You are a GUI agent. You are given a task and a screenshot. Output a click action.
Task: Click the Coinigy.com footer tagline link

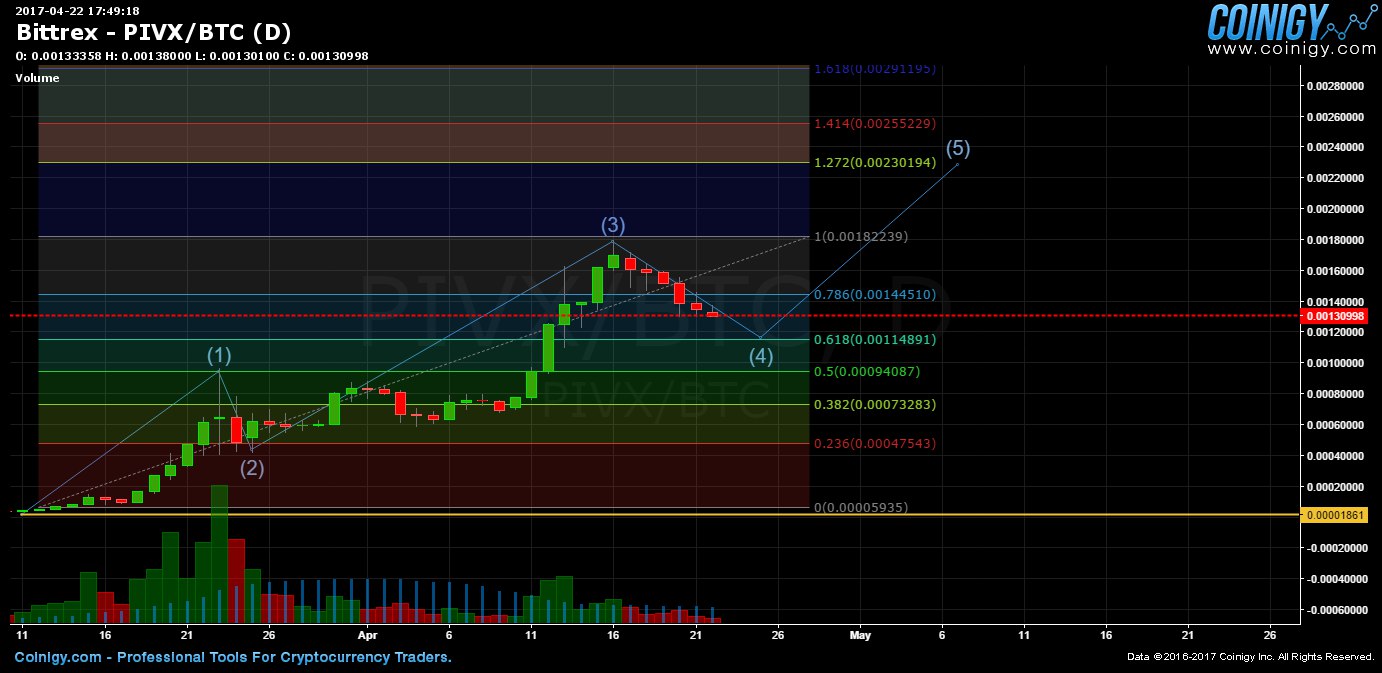[x=233, y=657]
